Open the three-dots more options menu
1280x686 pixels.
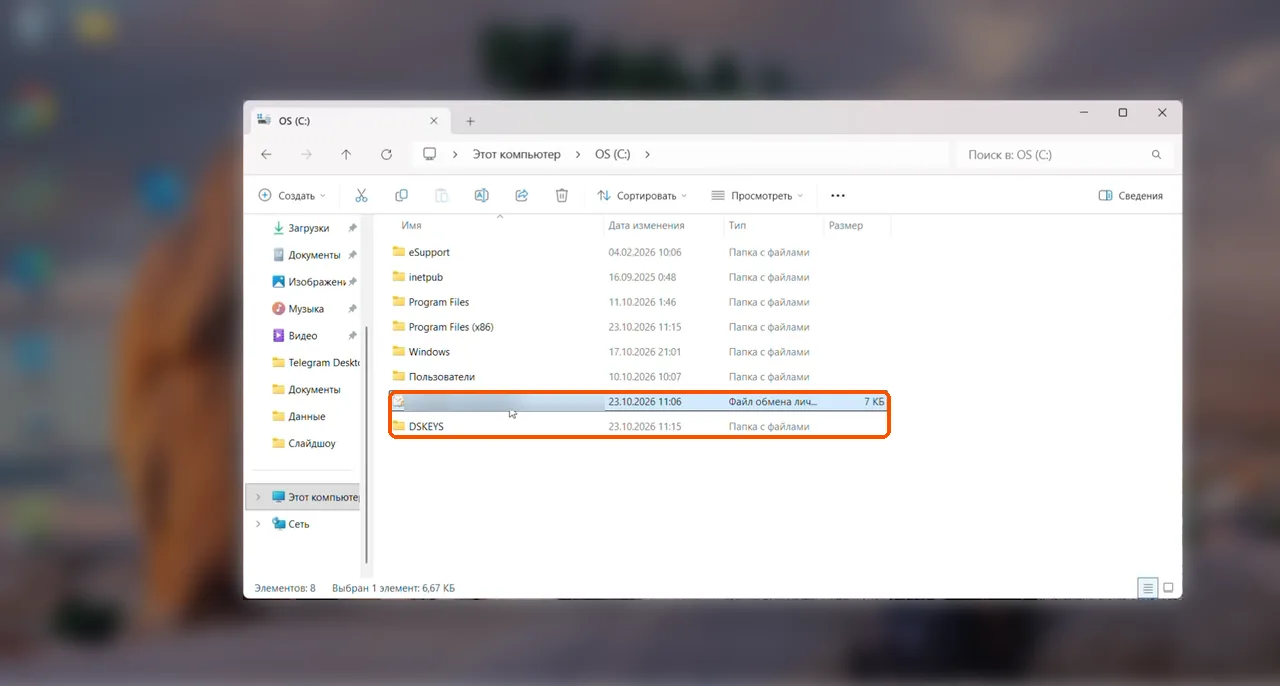838,196
